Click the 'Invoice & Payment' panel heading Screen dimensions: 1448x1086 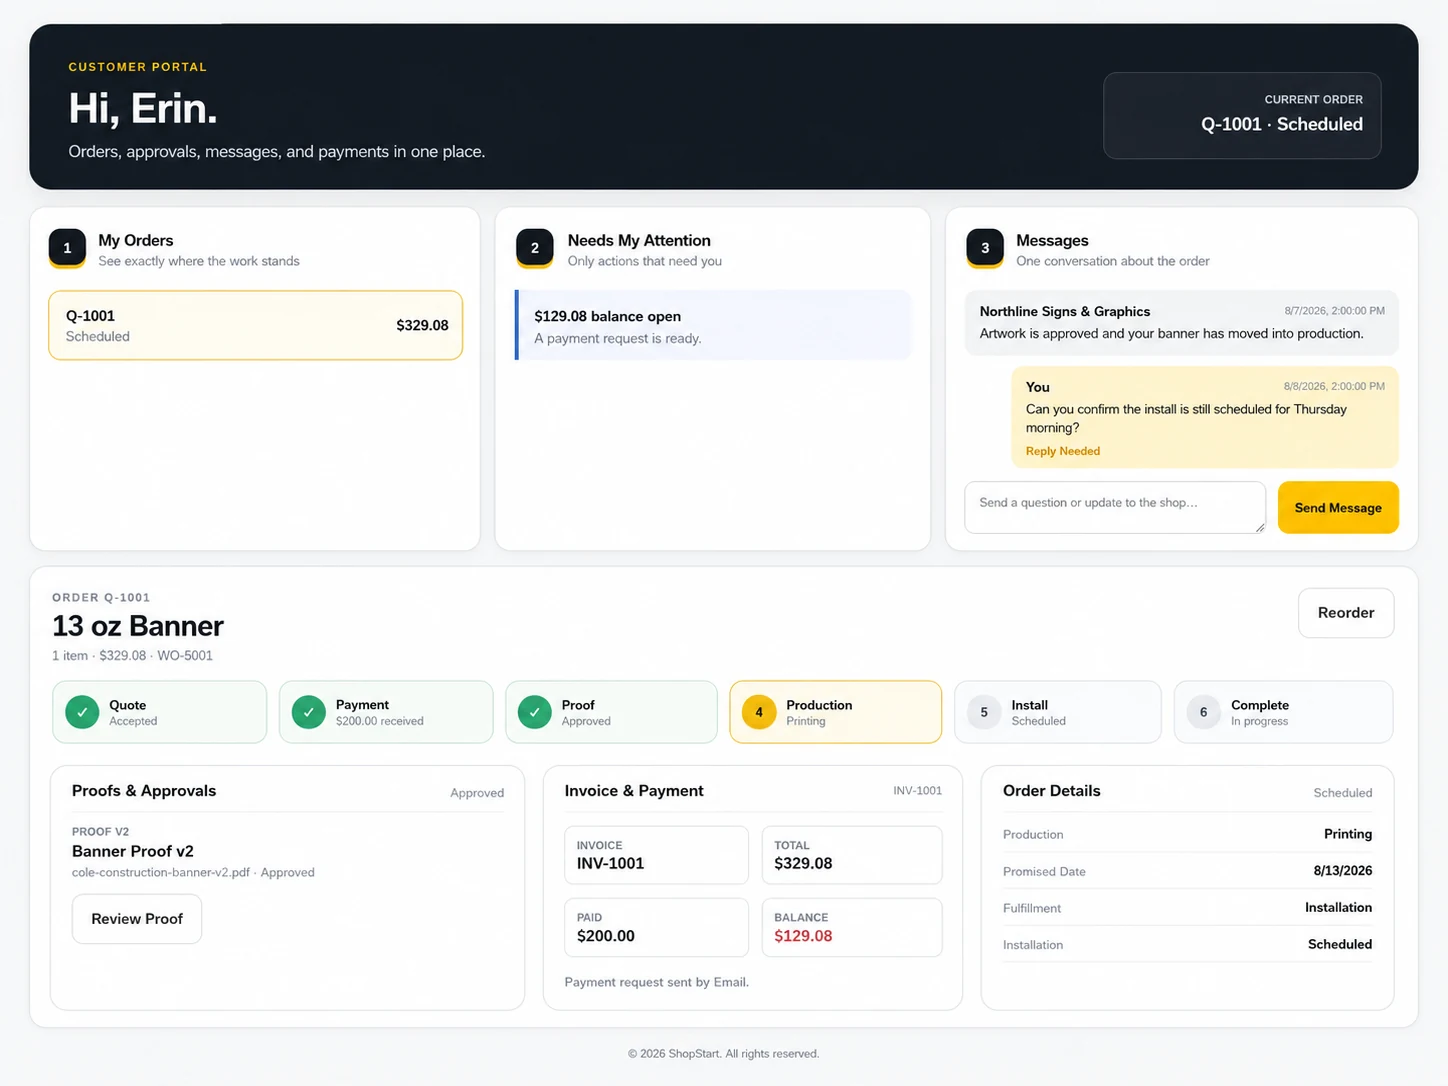[x=634, y=791]
